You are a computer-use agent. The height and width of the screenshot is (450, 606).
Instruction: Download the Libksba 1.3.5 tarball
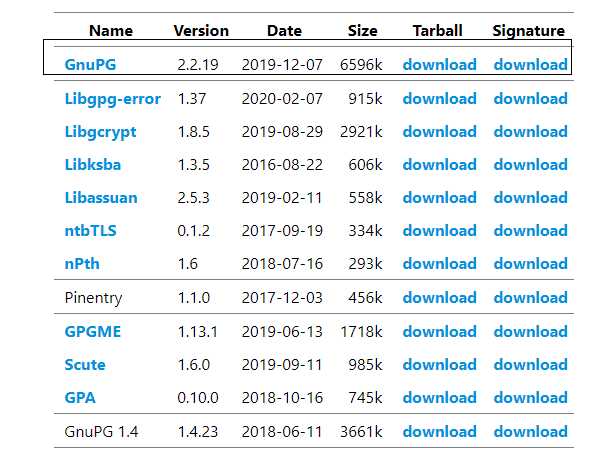tap(439, 165)
